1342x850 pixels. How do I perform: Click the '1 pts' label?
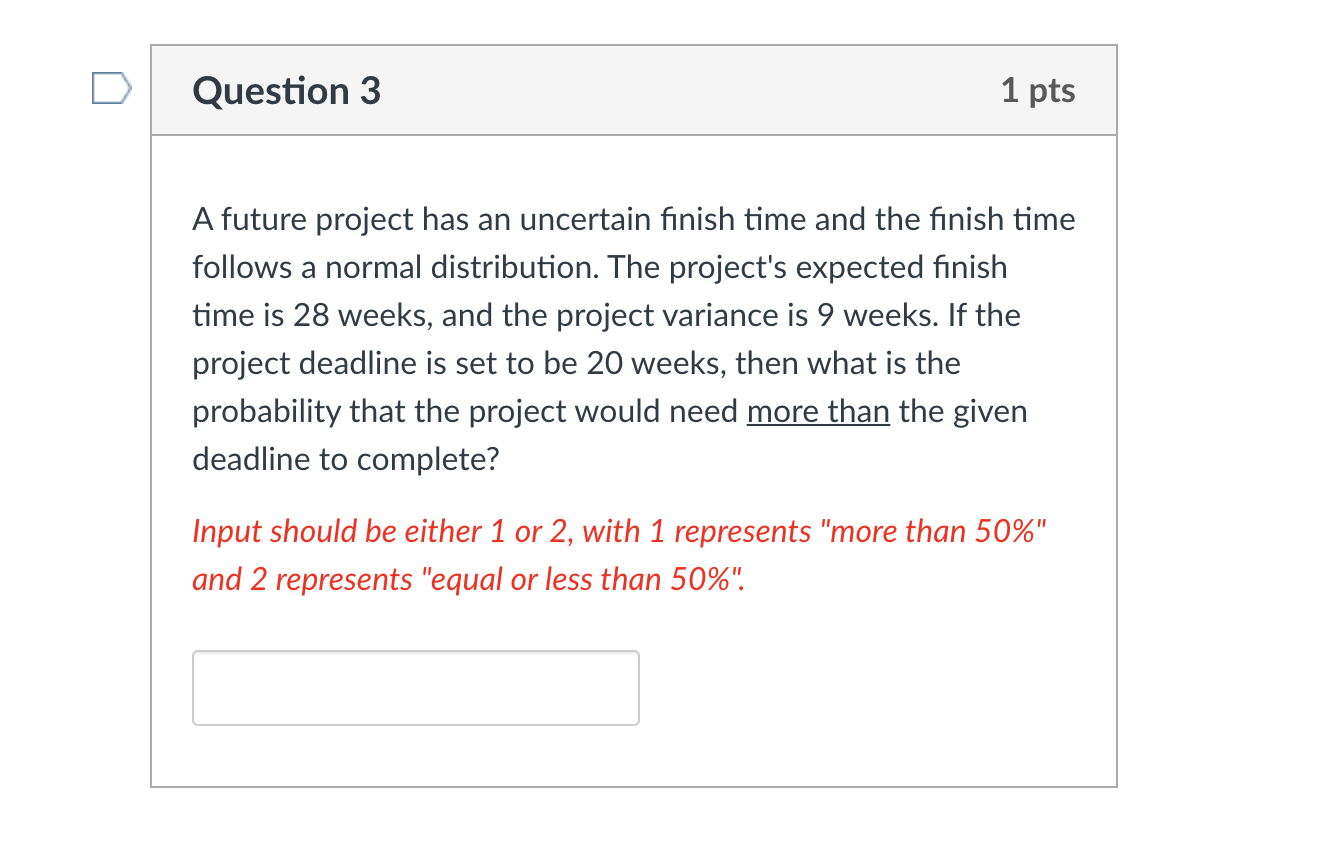coord(1039,90)
